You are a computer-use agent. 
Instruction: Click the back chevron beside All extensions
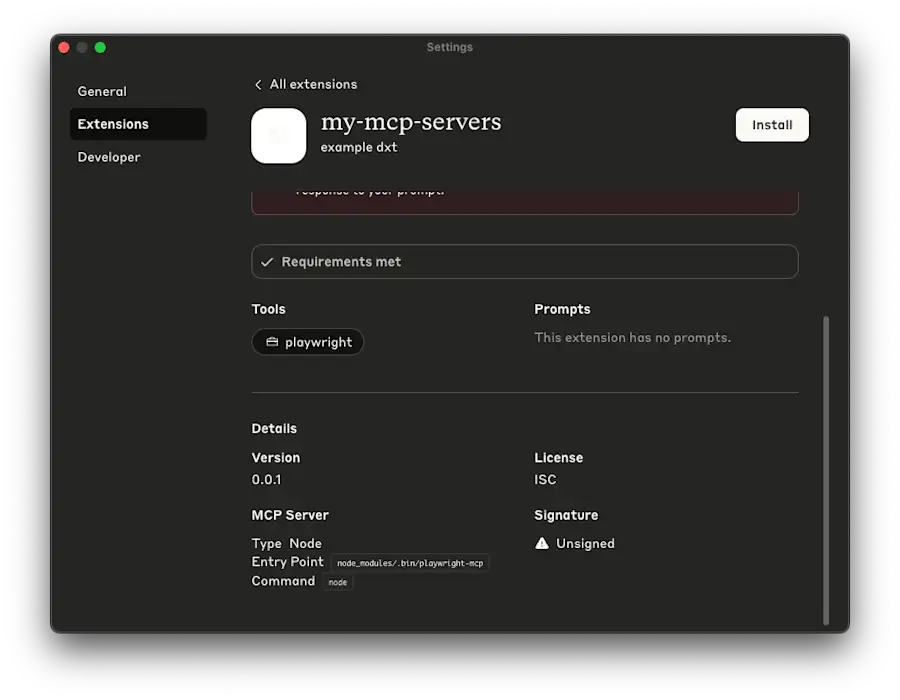coord(258,84)
